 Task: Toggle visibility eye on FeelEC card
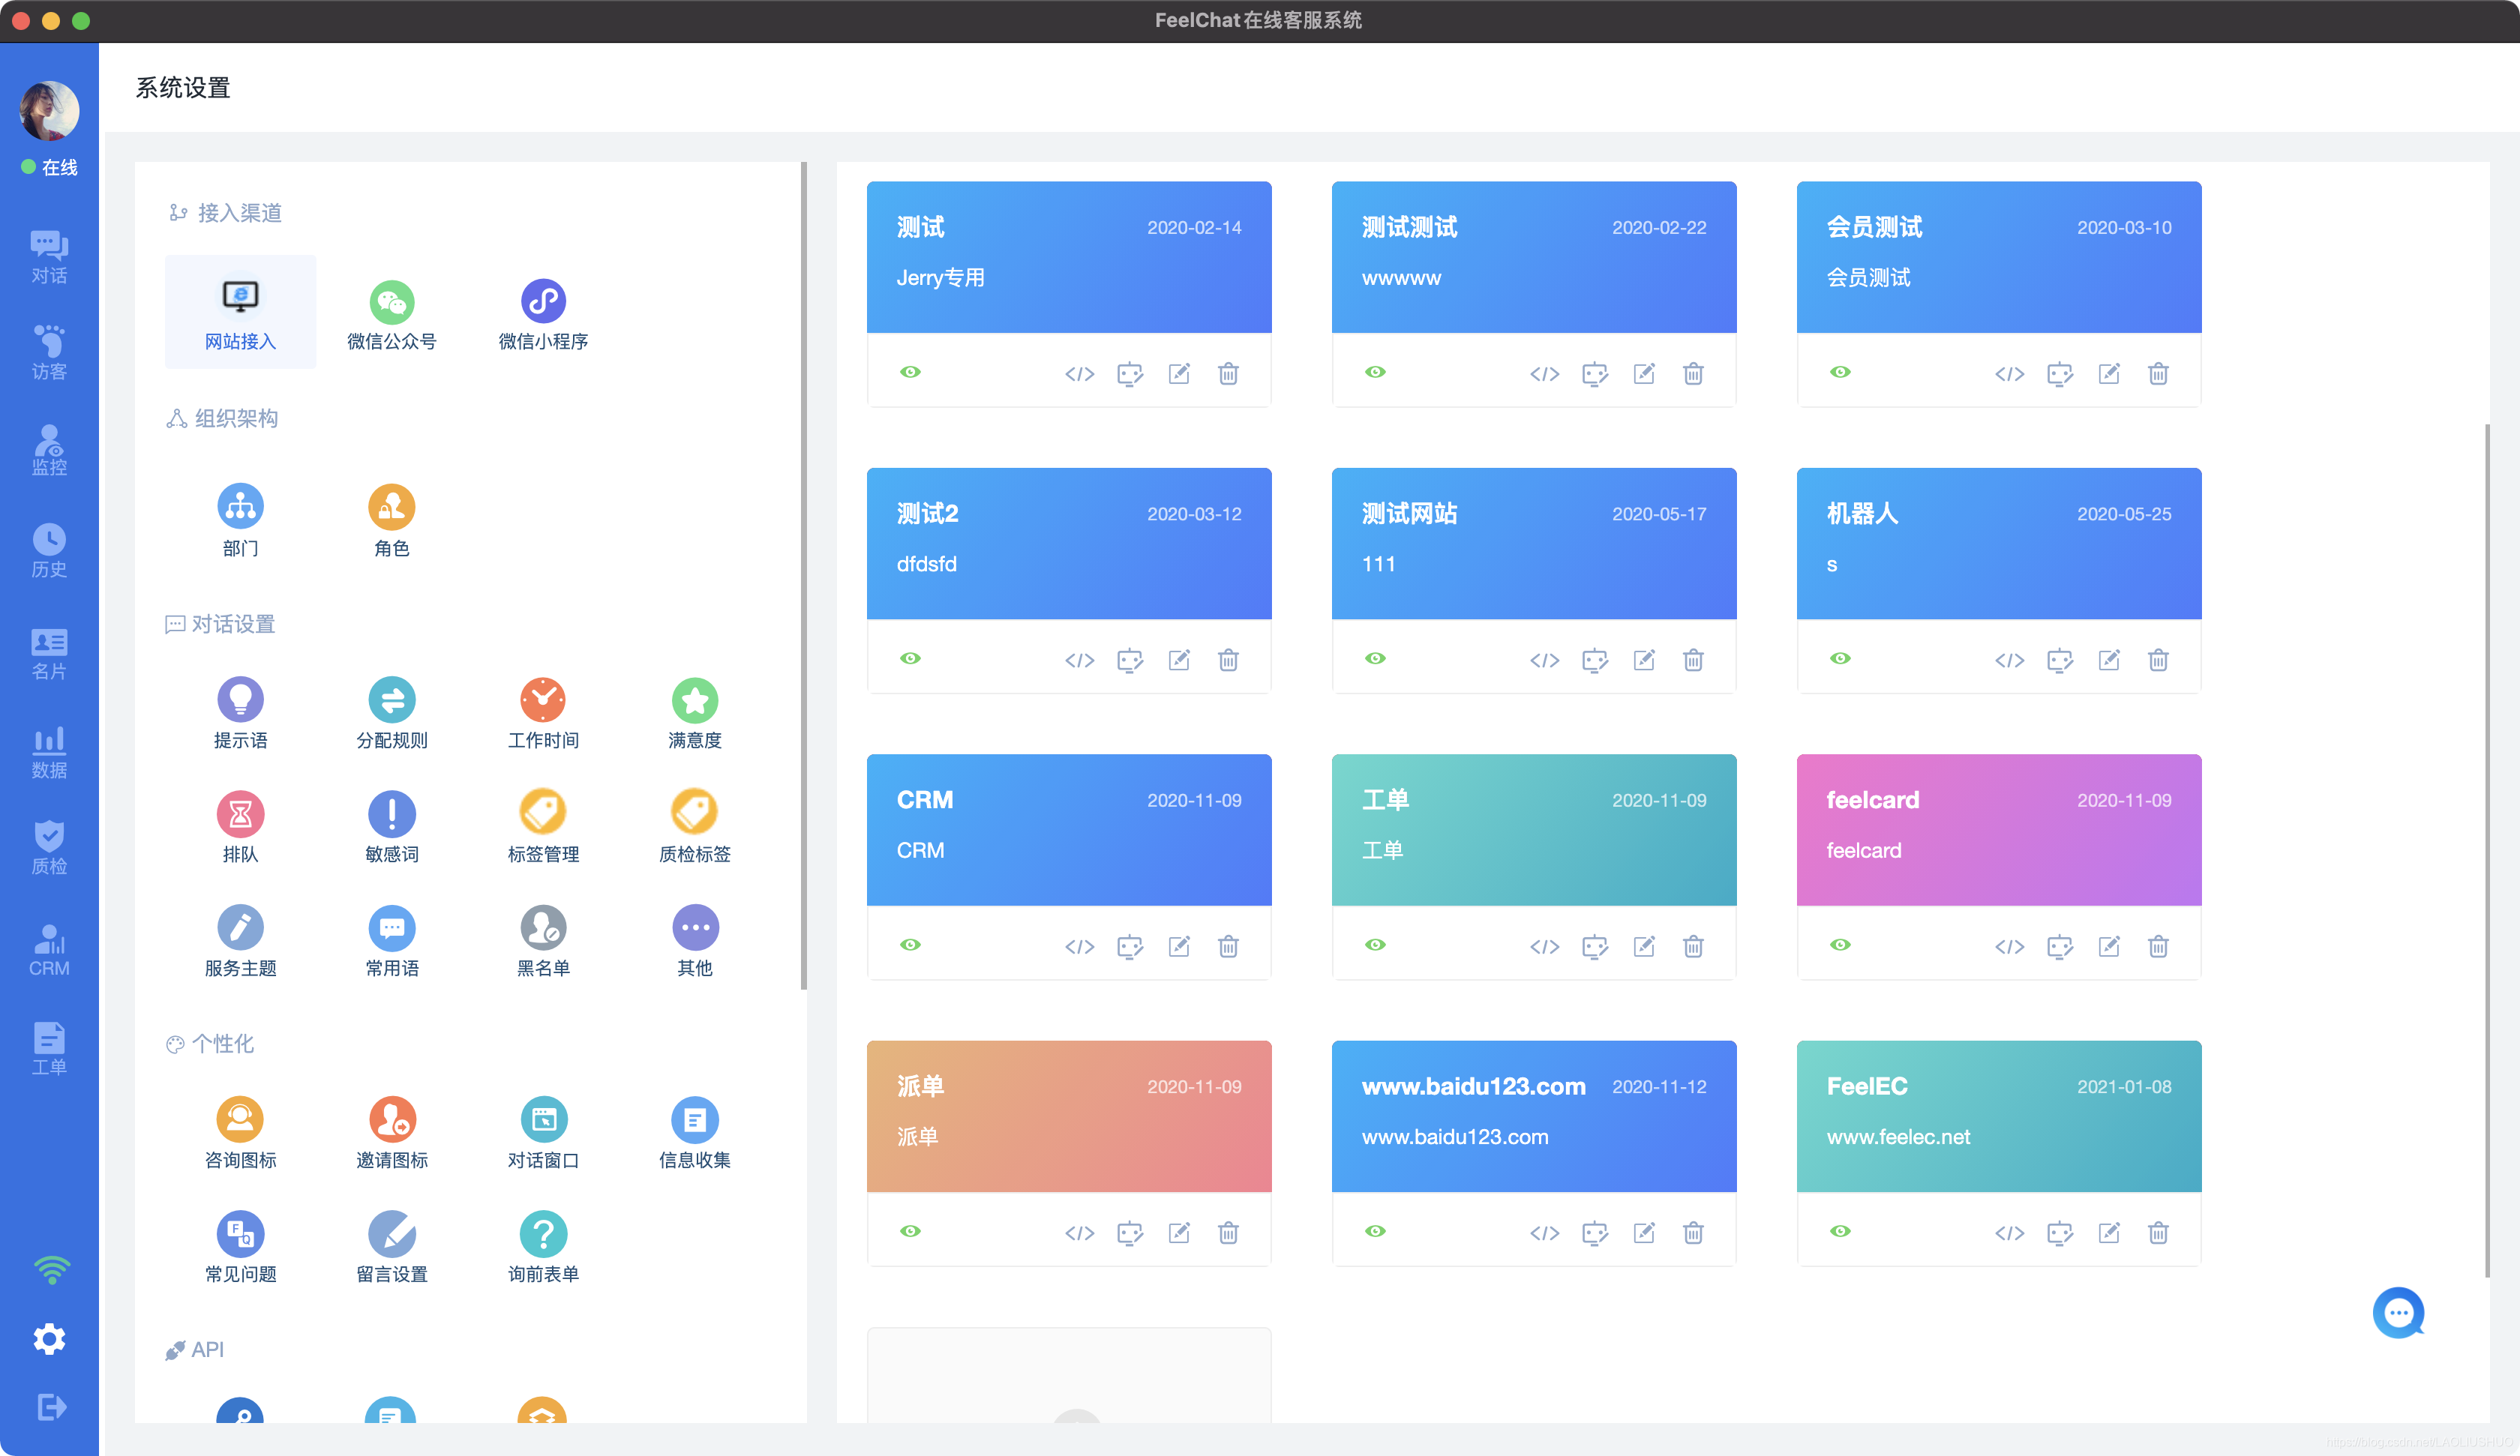tap(1840, 1231)
